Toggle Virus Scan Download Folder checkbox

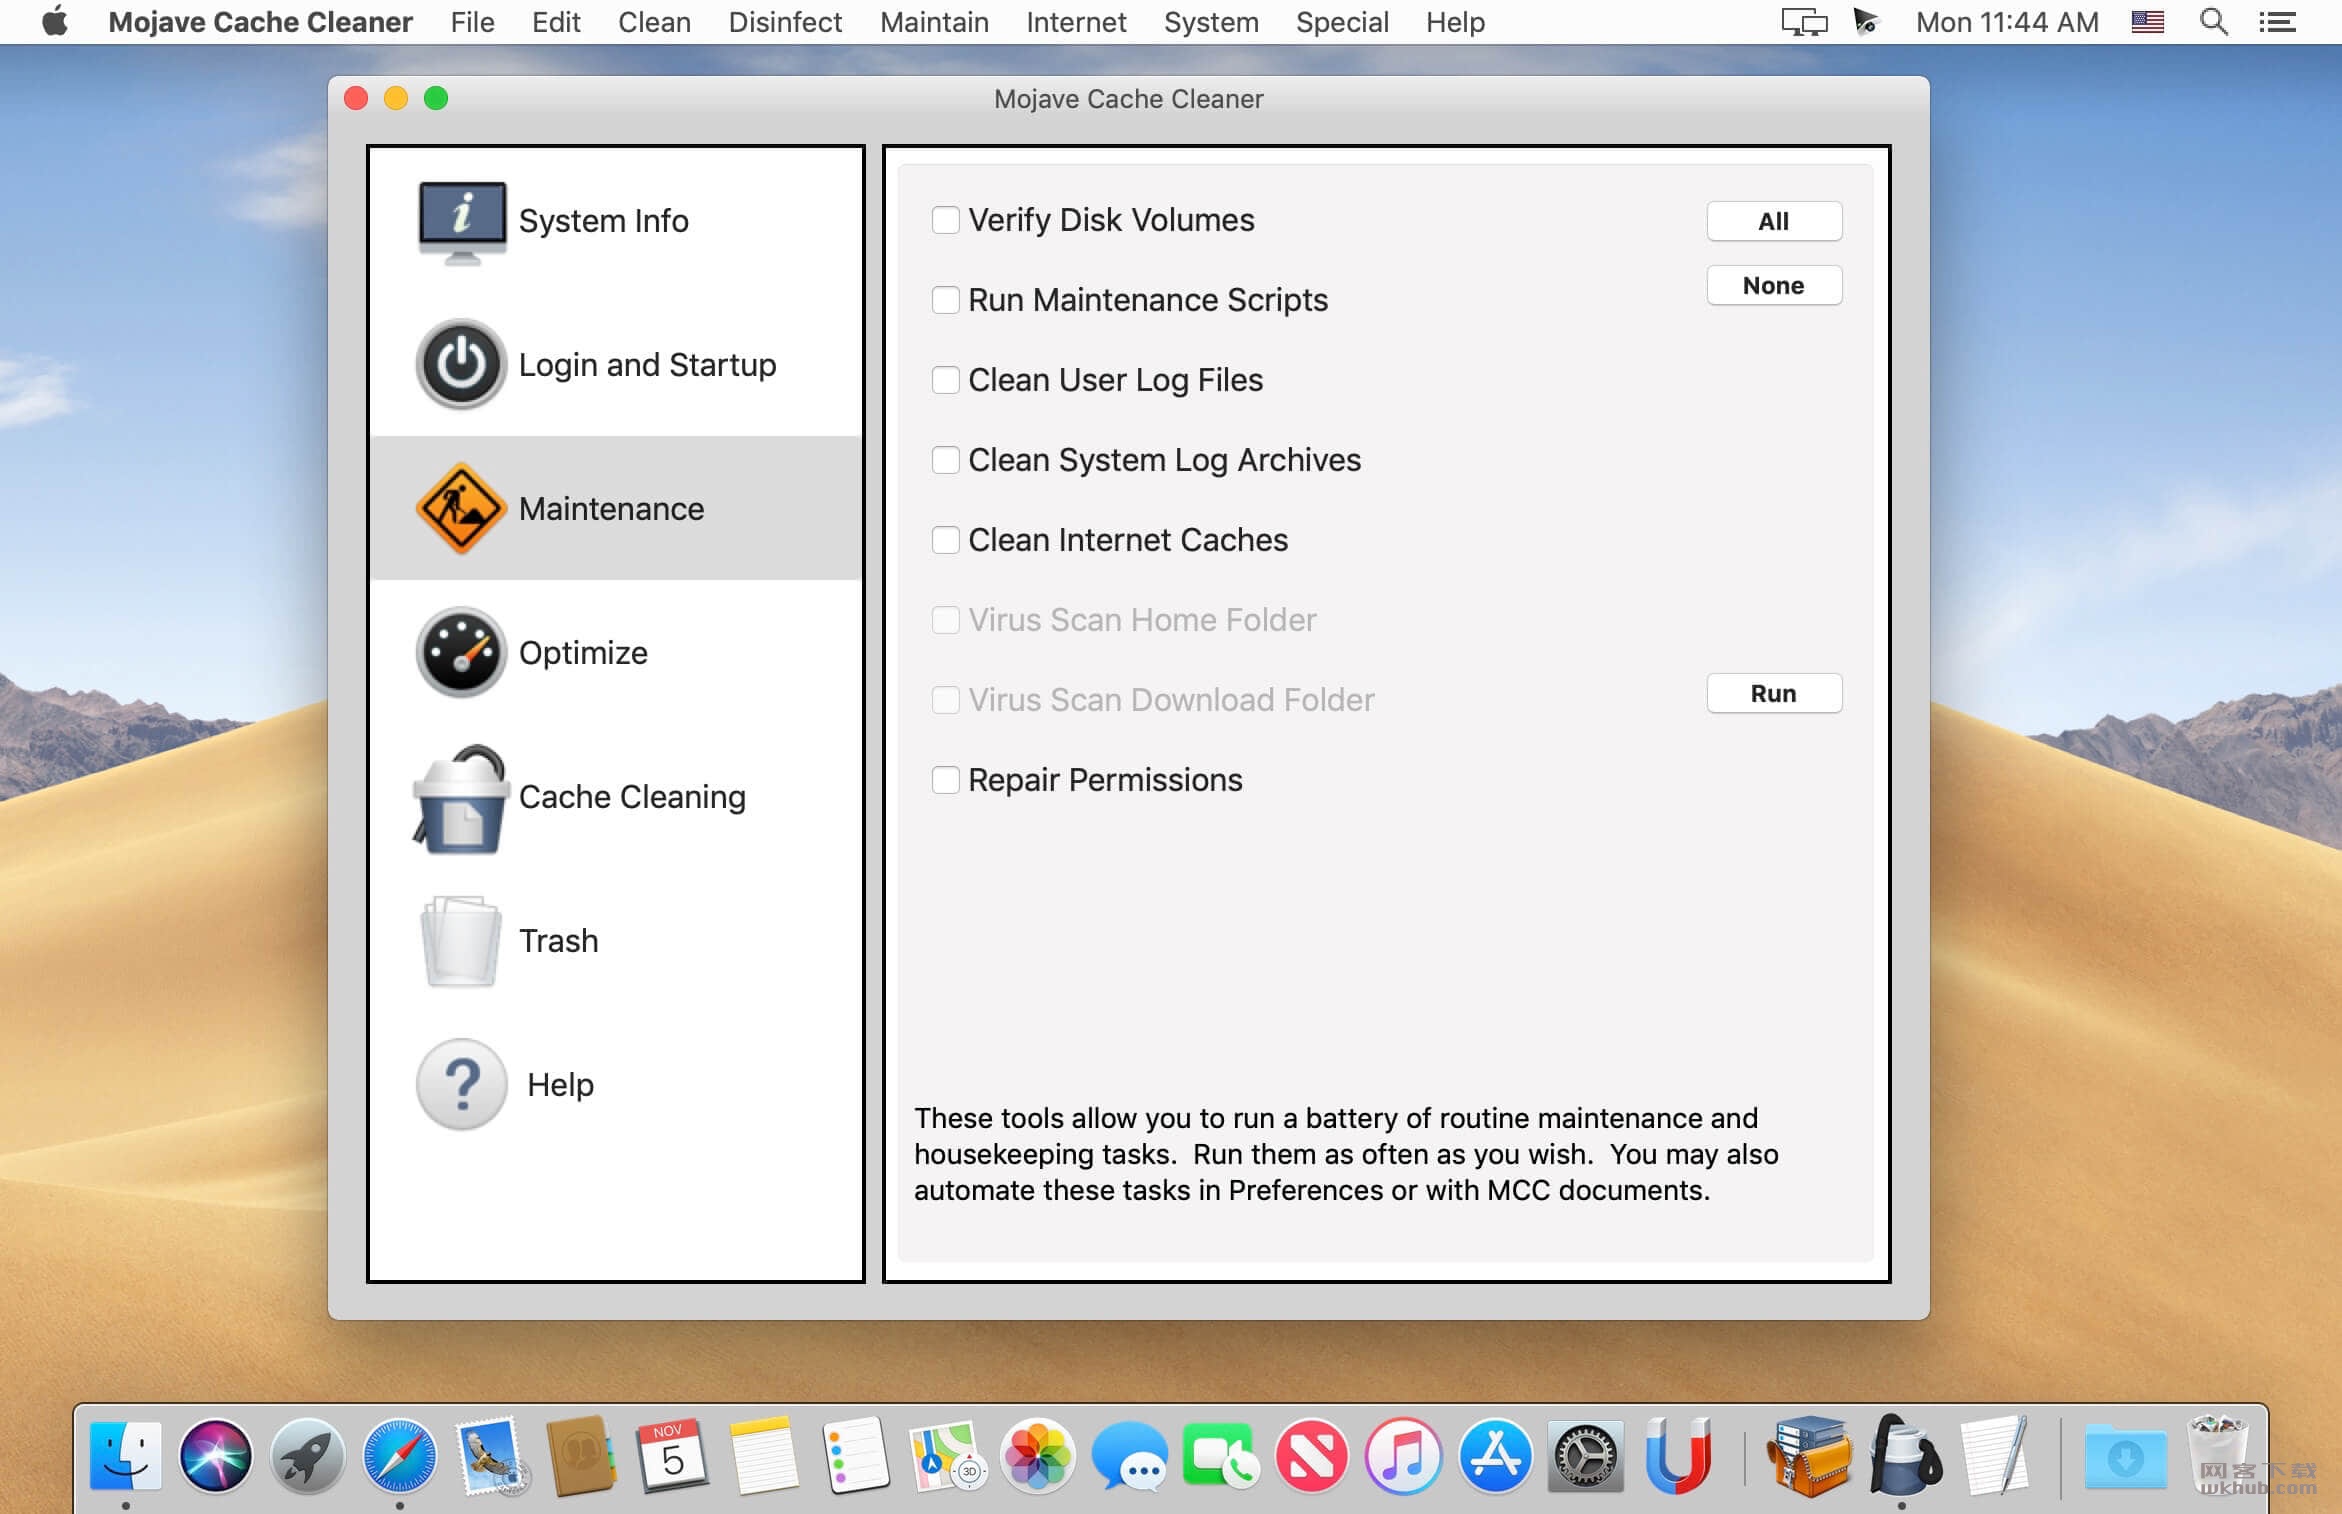pos(945,700)
